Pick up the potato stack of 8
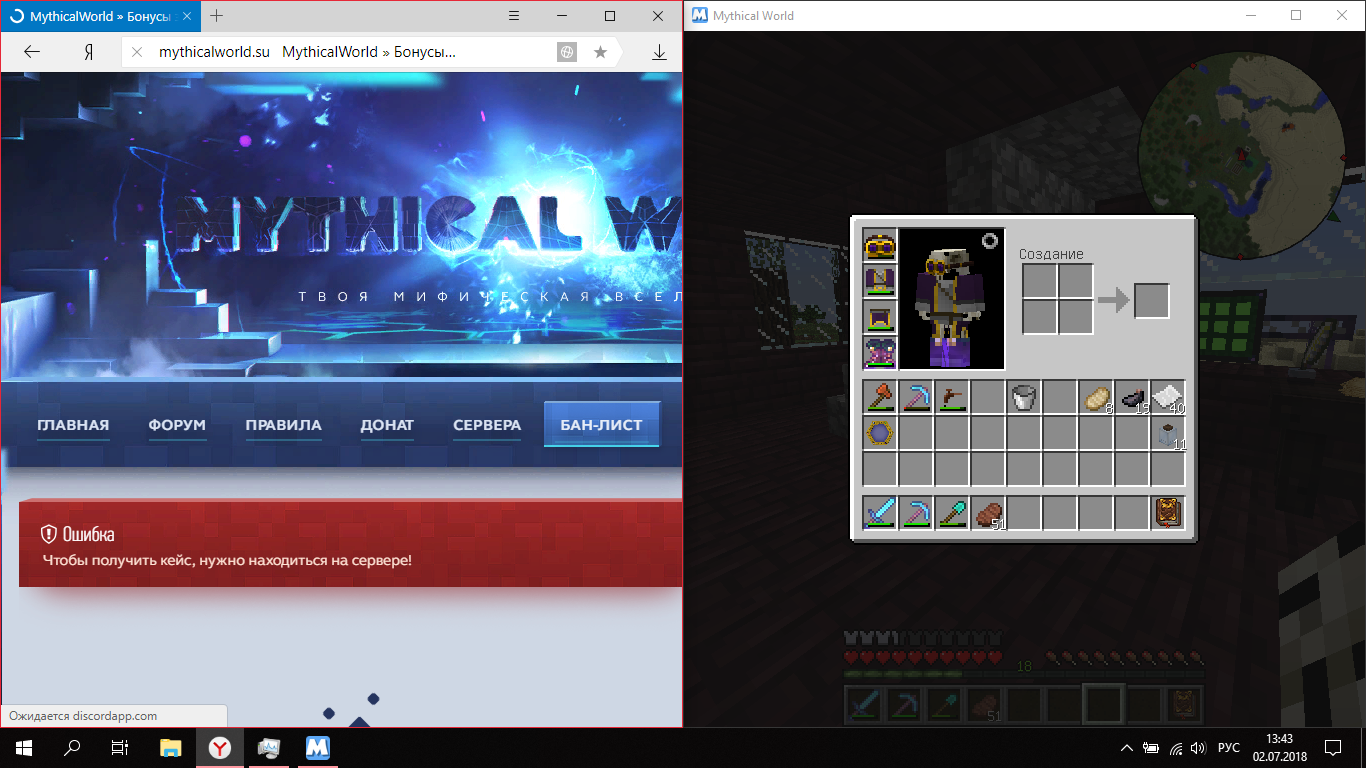Viewport: 1366px width, 768px height. [1096, 398]
